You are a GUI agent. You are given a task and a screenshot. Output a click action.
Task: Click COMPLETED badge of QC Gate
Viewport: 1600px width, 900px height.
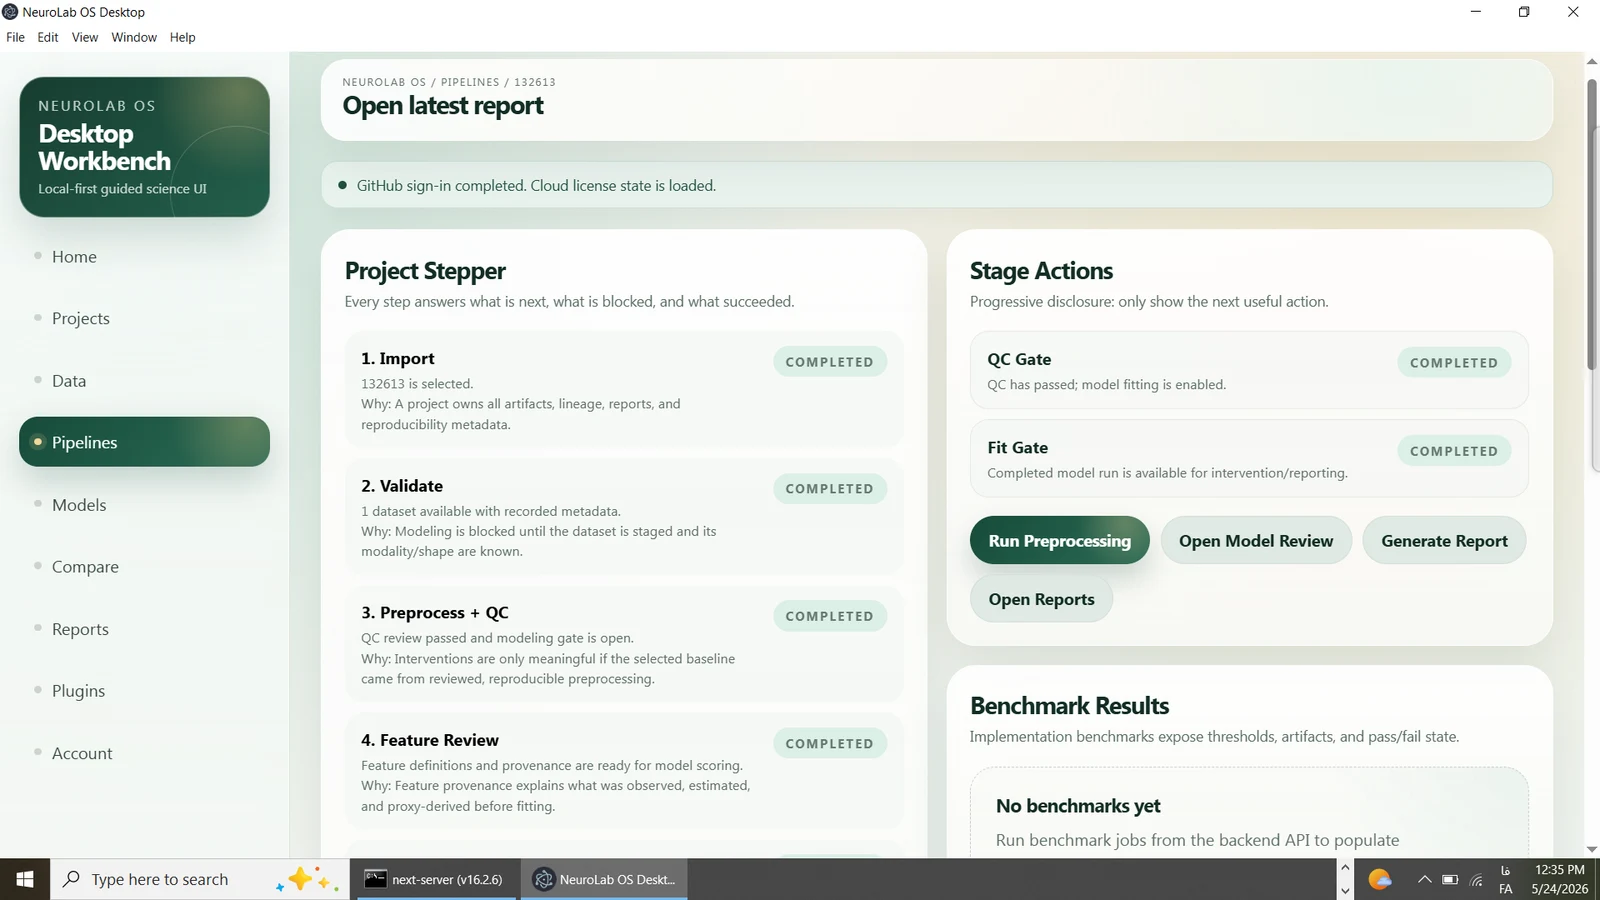1454,363
